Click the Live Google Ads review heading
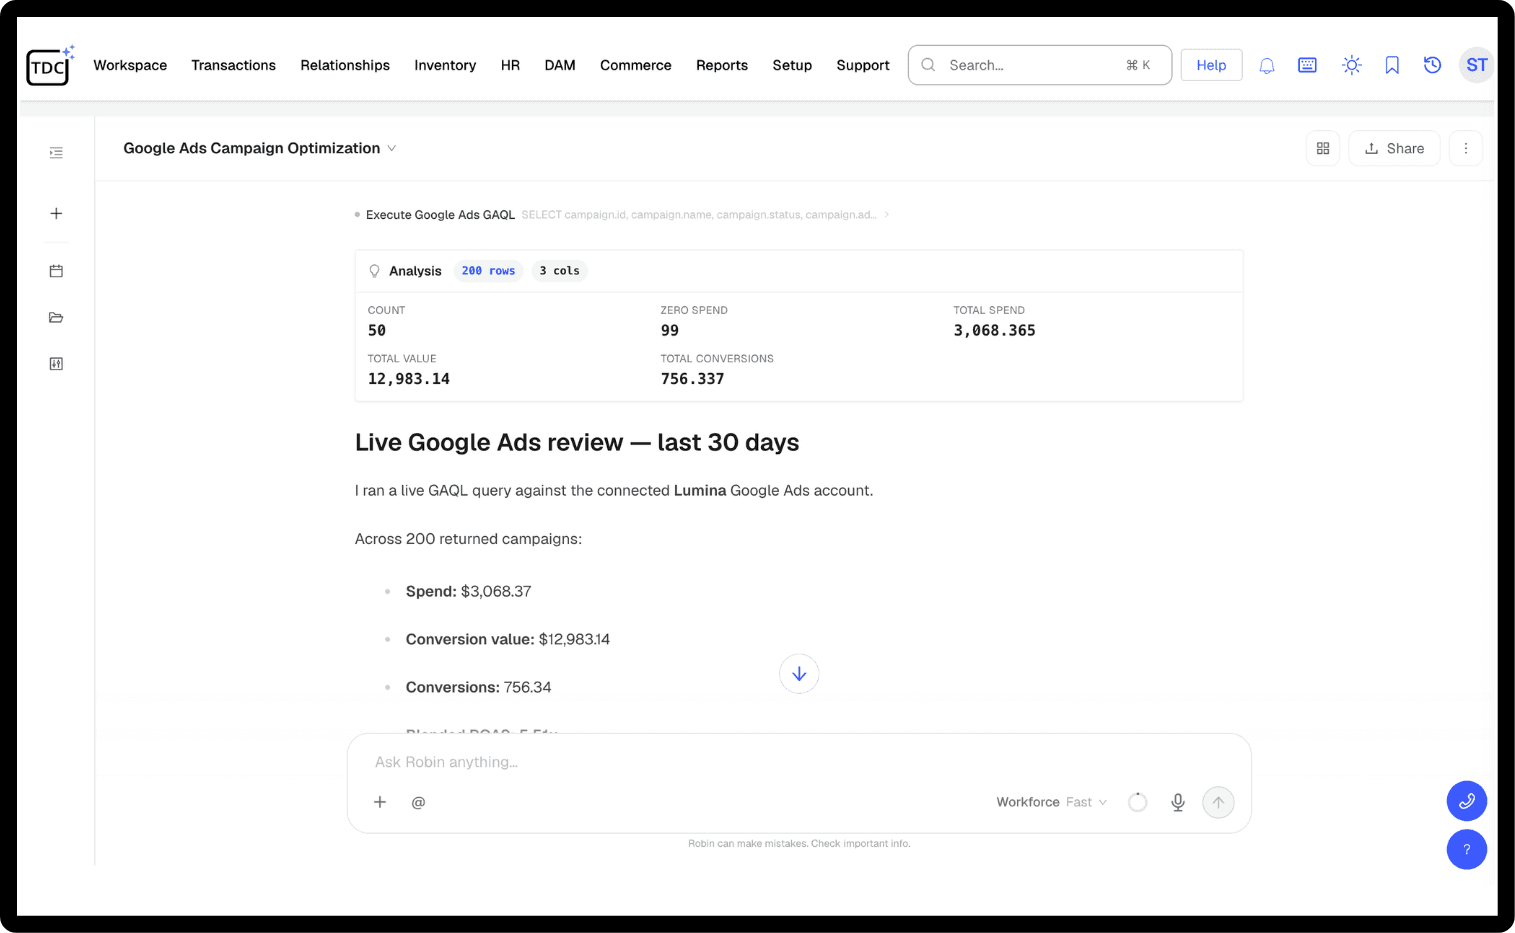Viewport: 1515px width, 933px height. 577,442
